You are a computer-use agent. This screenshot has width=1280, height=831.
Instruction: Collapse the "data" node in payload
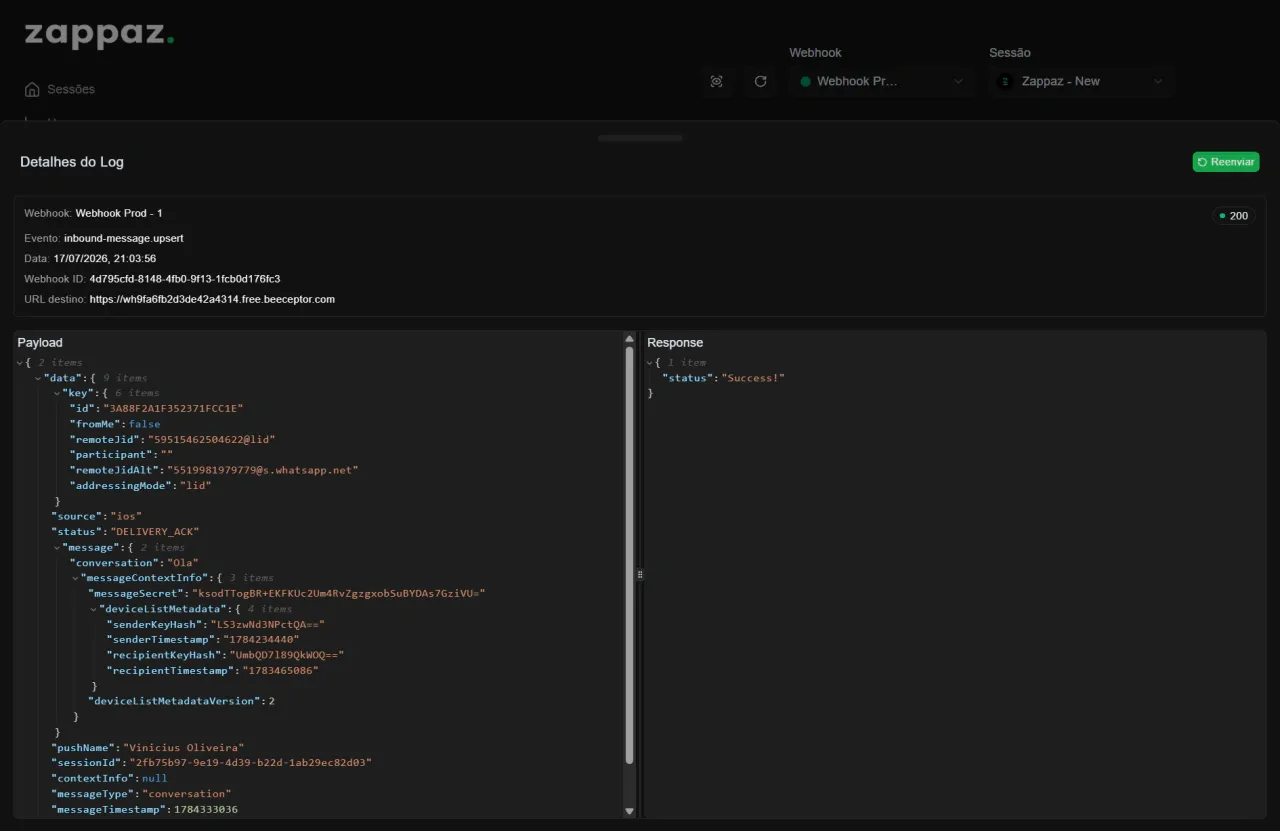click(38, 378)
